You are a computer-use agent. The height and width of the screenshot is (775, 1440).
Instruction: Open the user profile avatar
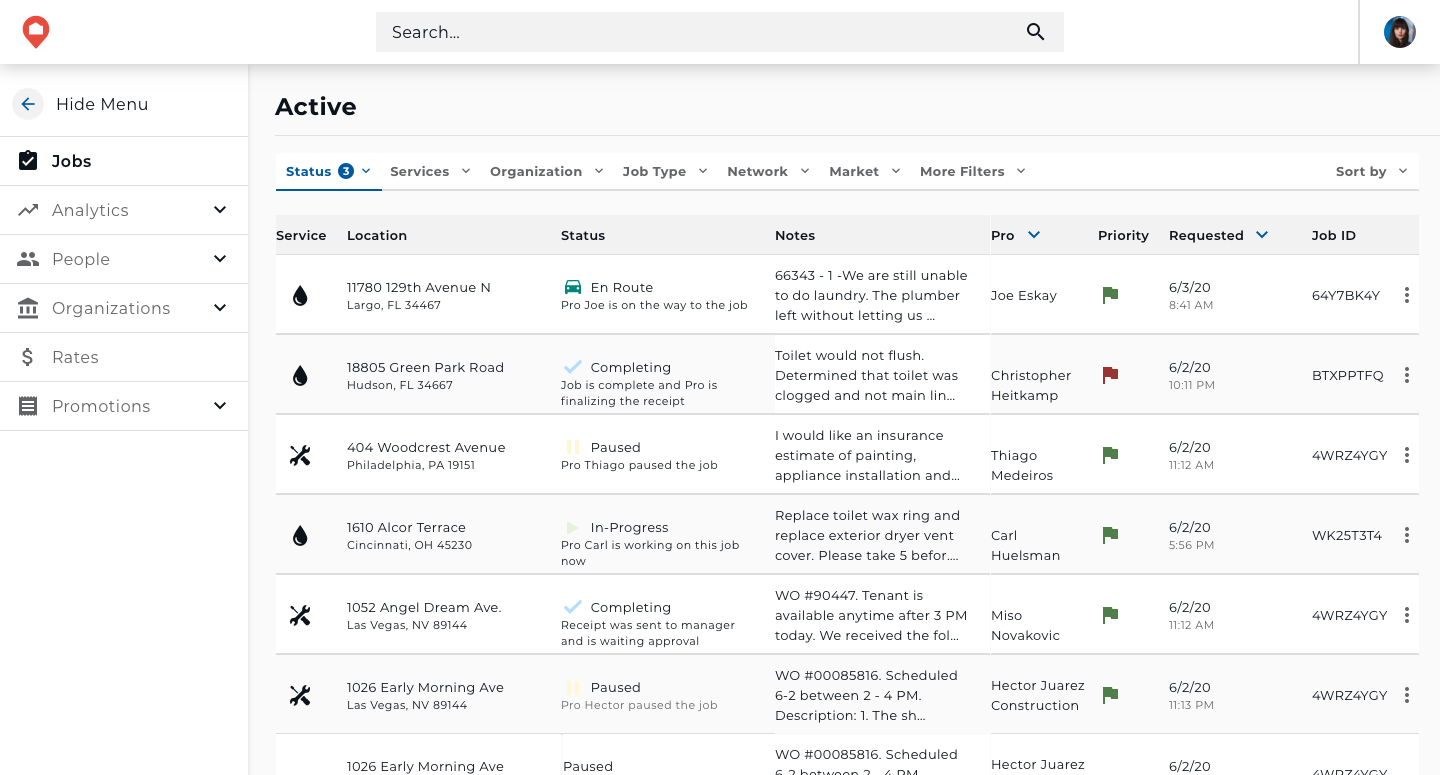pos(1399,32)
